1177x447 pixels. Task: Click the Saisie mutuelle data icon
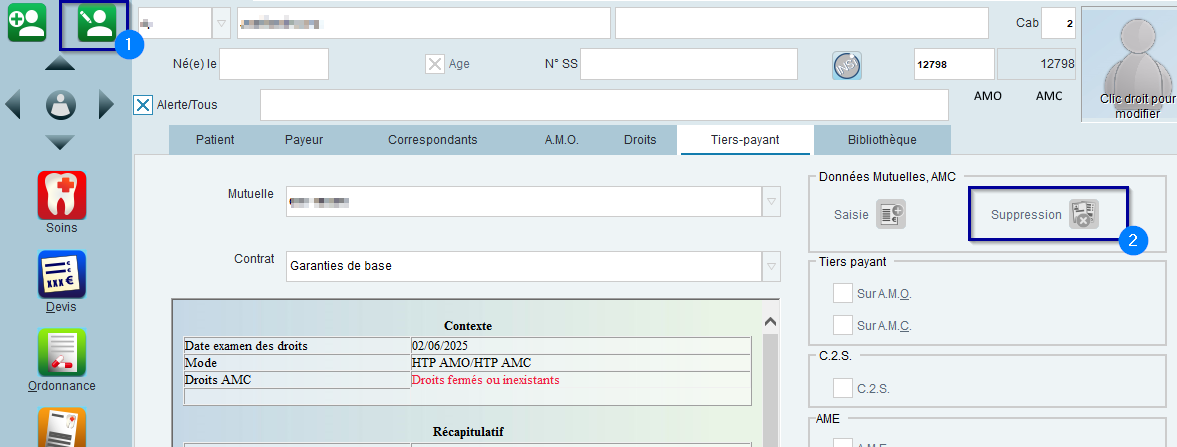(x=893, y=214)
